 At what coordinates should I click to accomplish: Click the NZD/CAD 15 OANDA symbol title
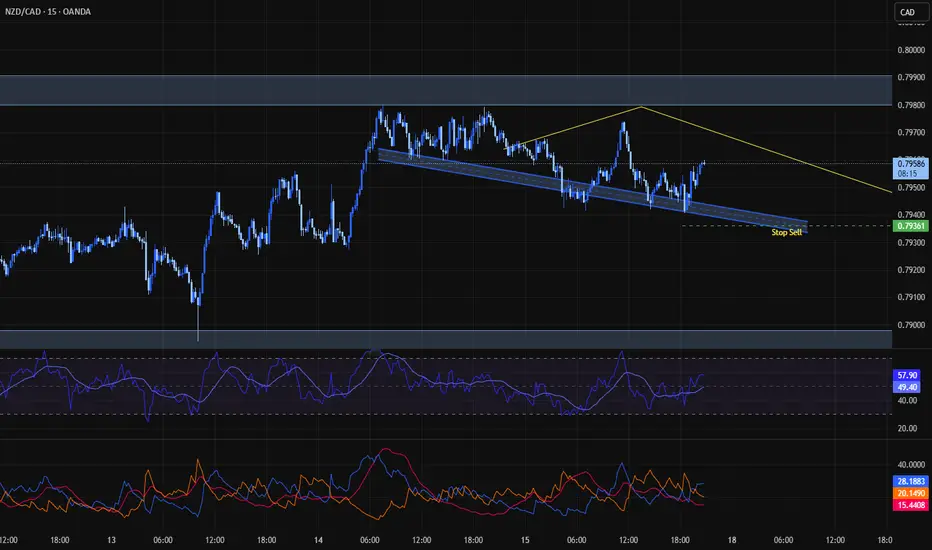pos(48,11)
